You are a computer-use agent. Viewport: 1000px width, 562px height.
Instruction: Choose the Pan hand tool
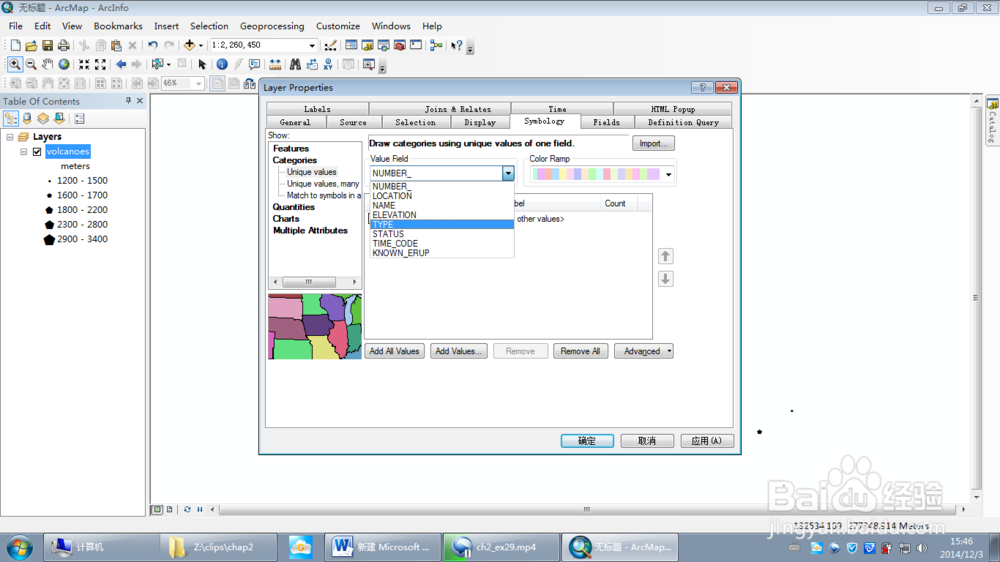pos(47,64)
